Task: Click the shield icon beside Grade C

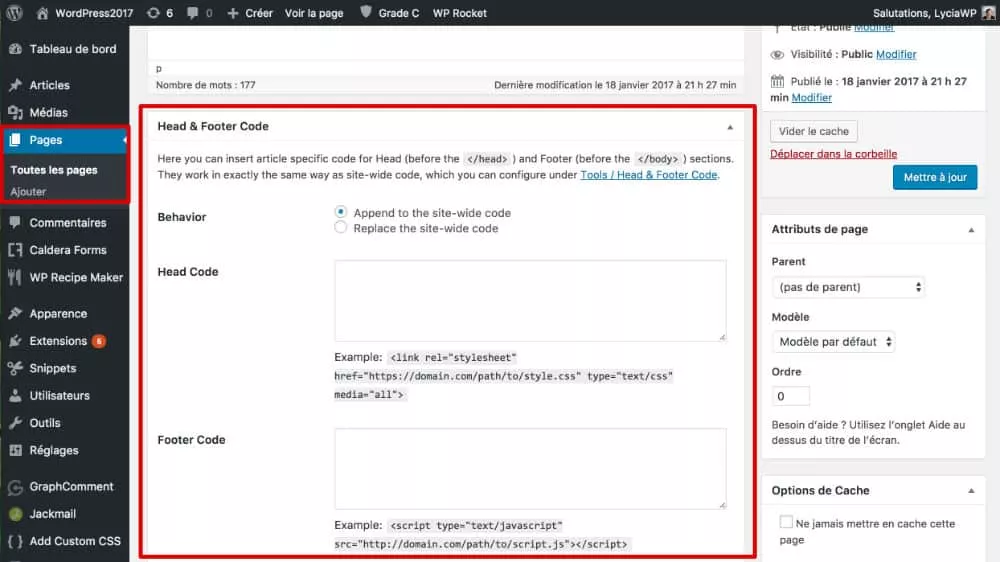Action: (365, 12)
